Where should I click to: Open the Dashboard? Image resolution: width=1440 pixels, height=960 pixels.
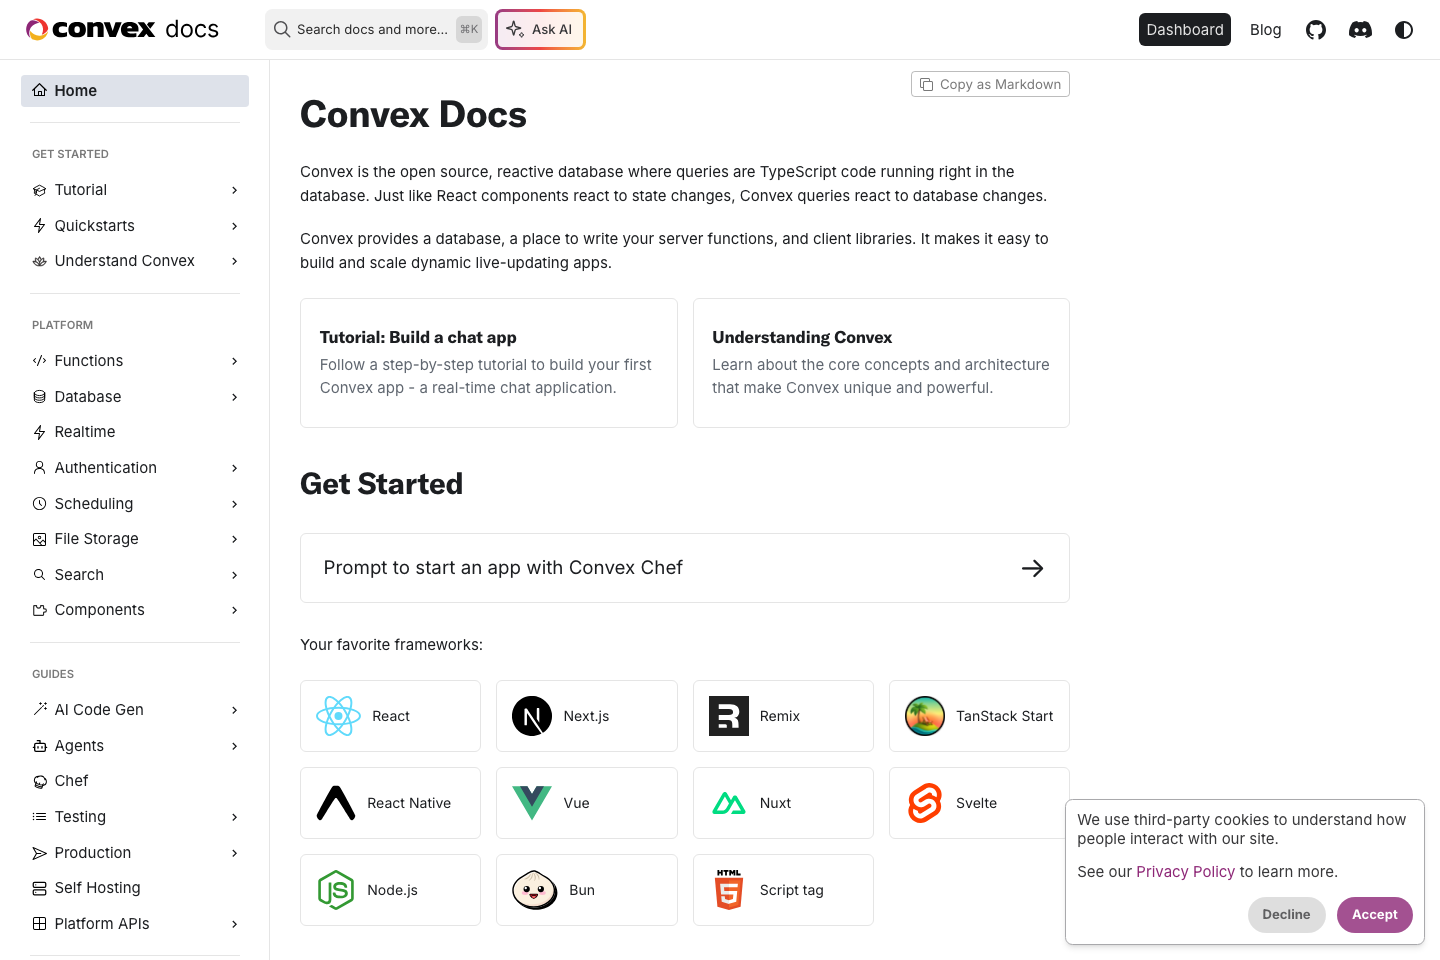(1184, 29)
